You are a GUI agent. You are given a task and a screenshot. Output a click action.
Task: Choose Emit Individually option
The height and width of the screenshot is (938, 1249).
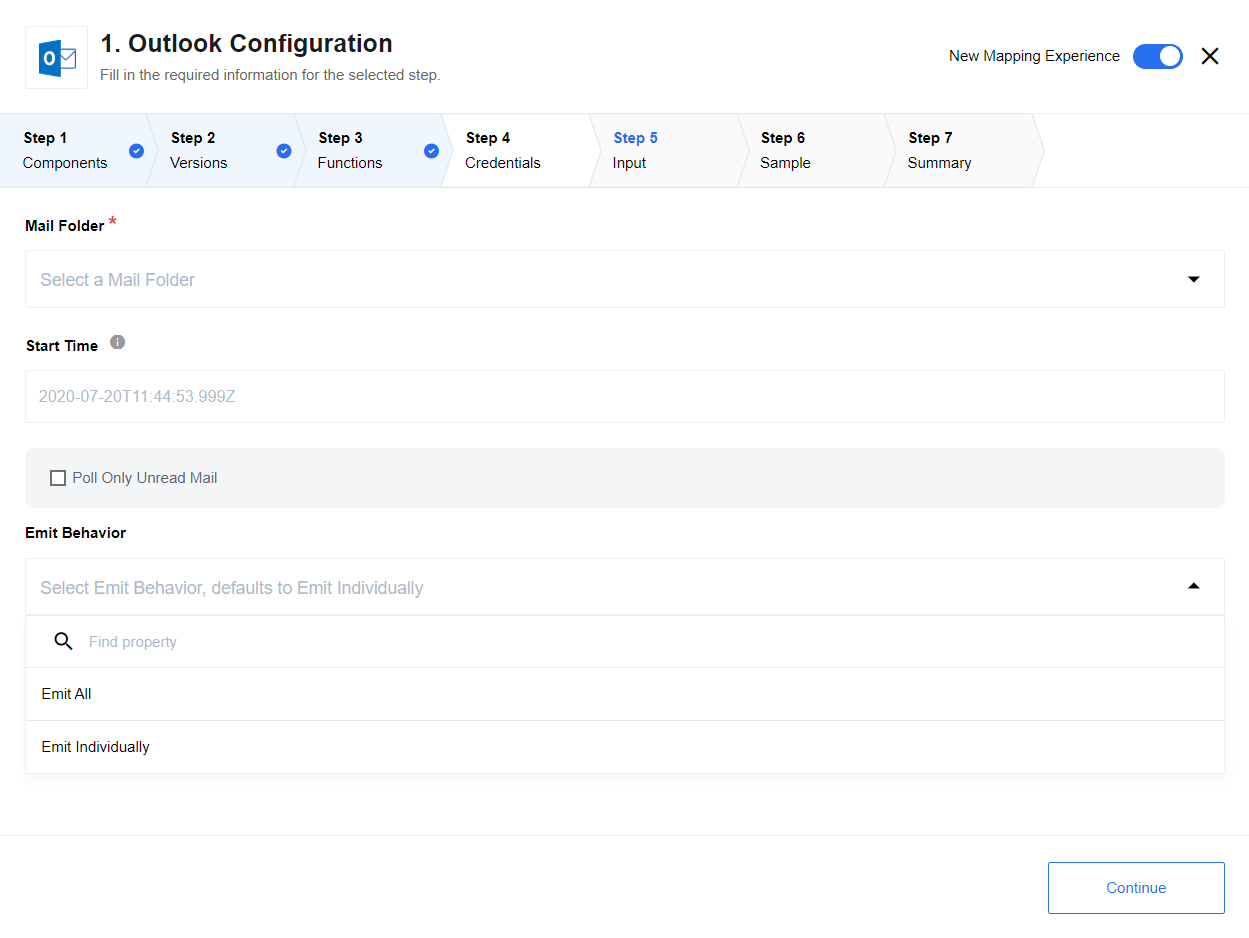624,747
